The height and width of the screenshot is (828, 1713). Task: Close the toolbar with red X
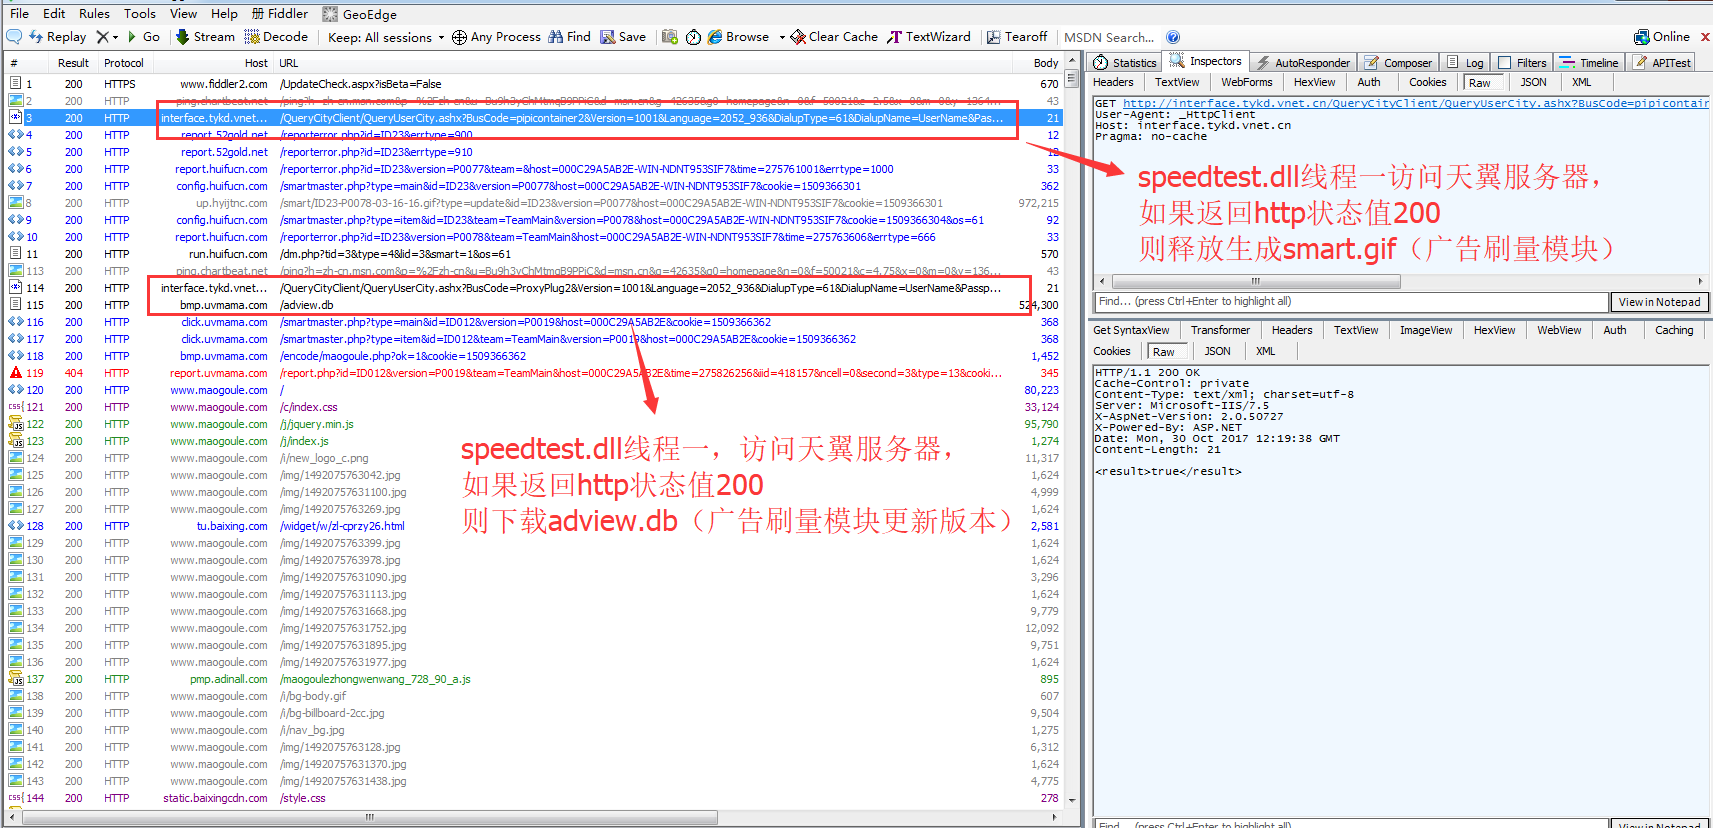(x=1705, y=37)
